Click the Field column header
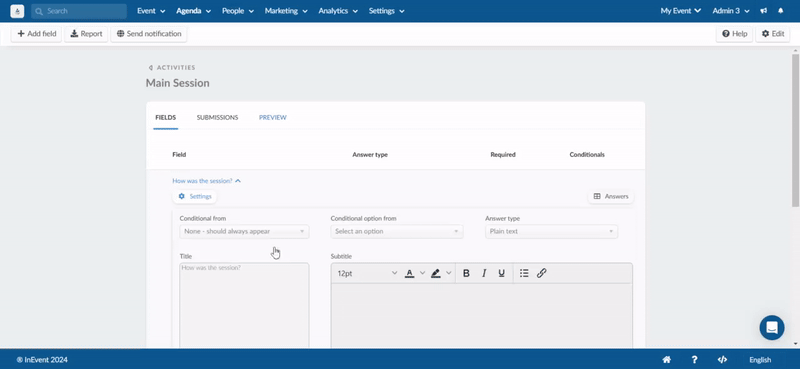 tap(179, 155)
